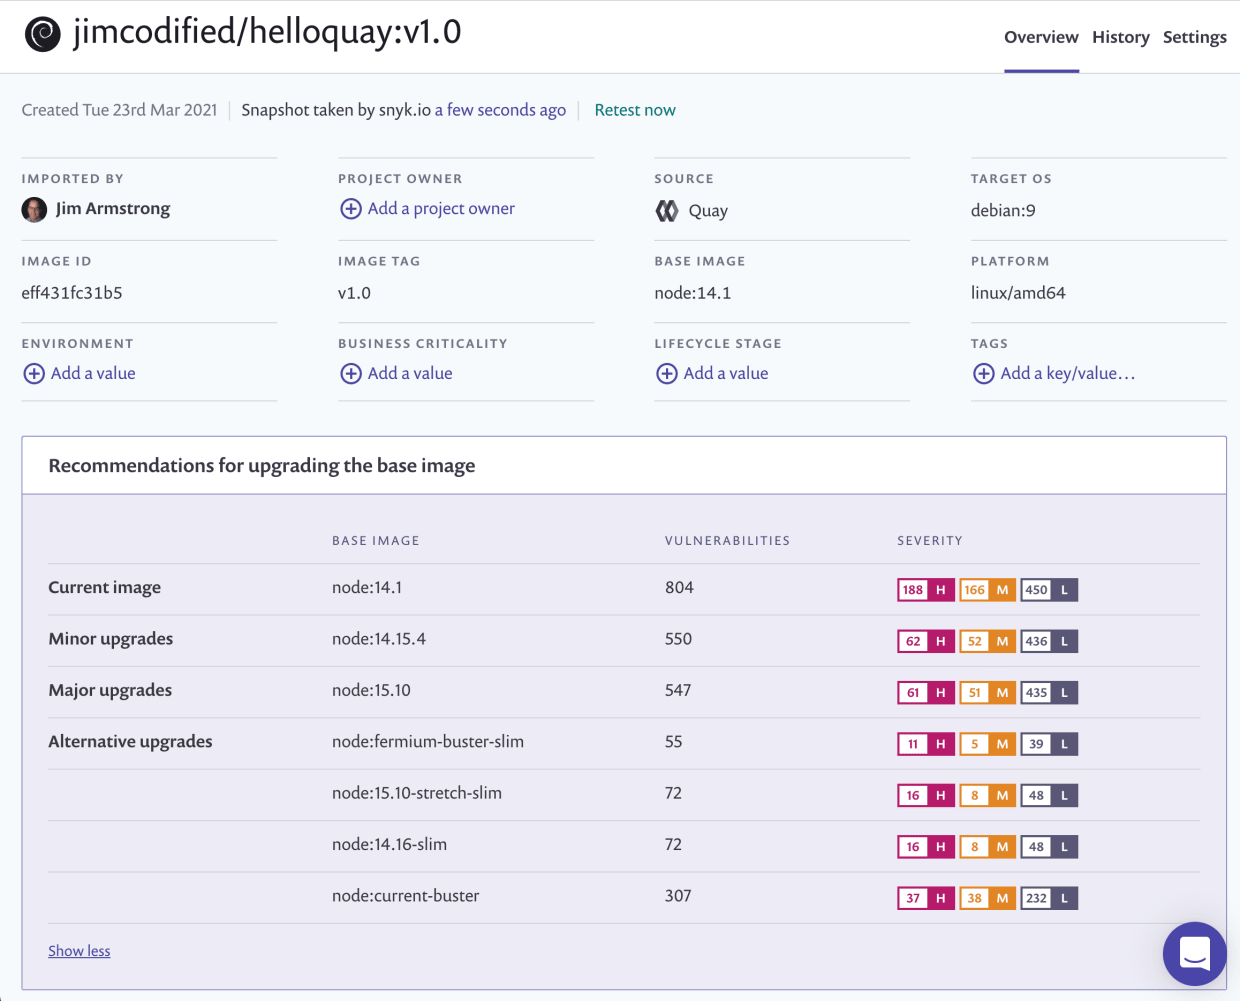
Task: Click the 450 low severity badge
Action: [1049, 590]
